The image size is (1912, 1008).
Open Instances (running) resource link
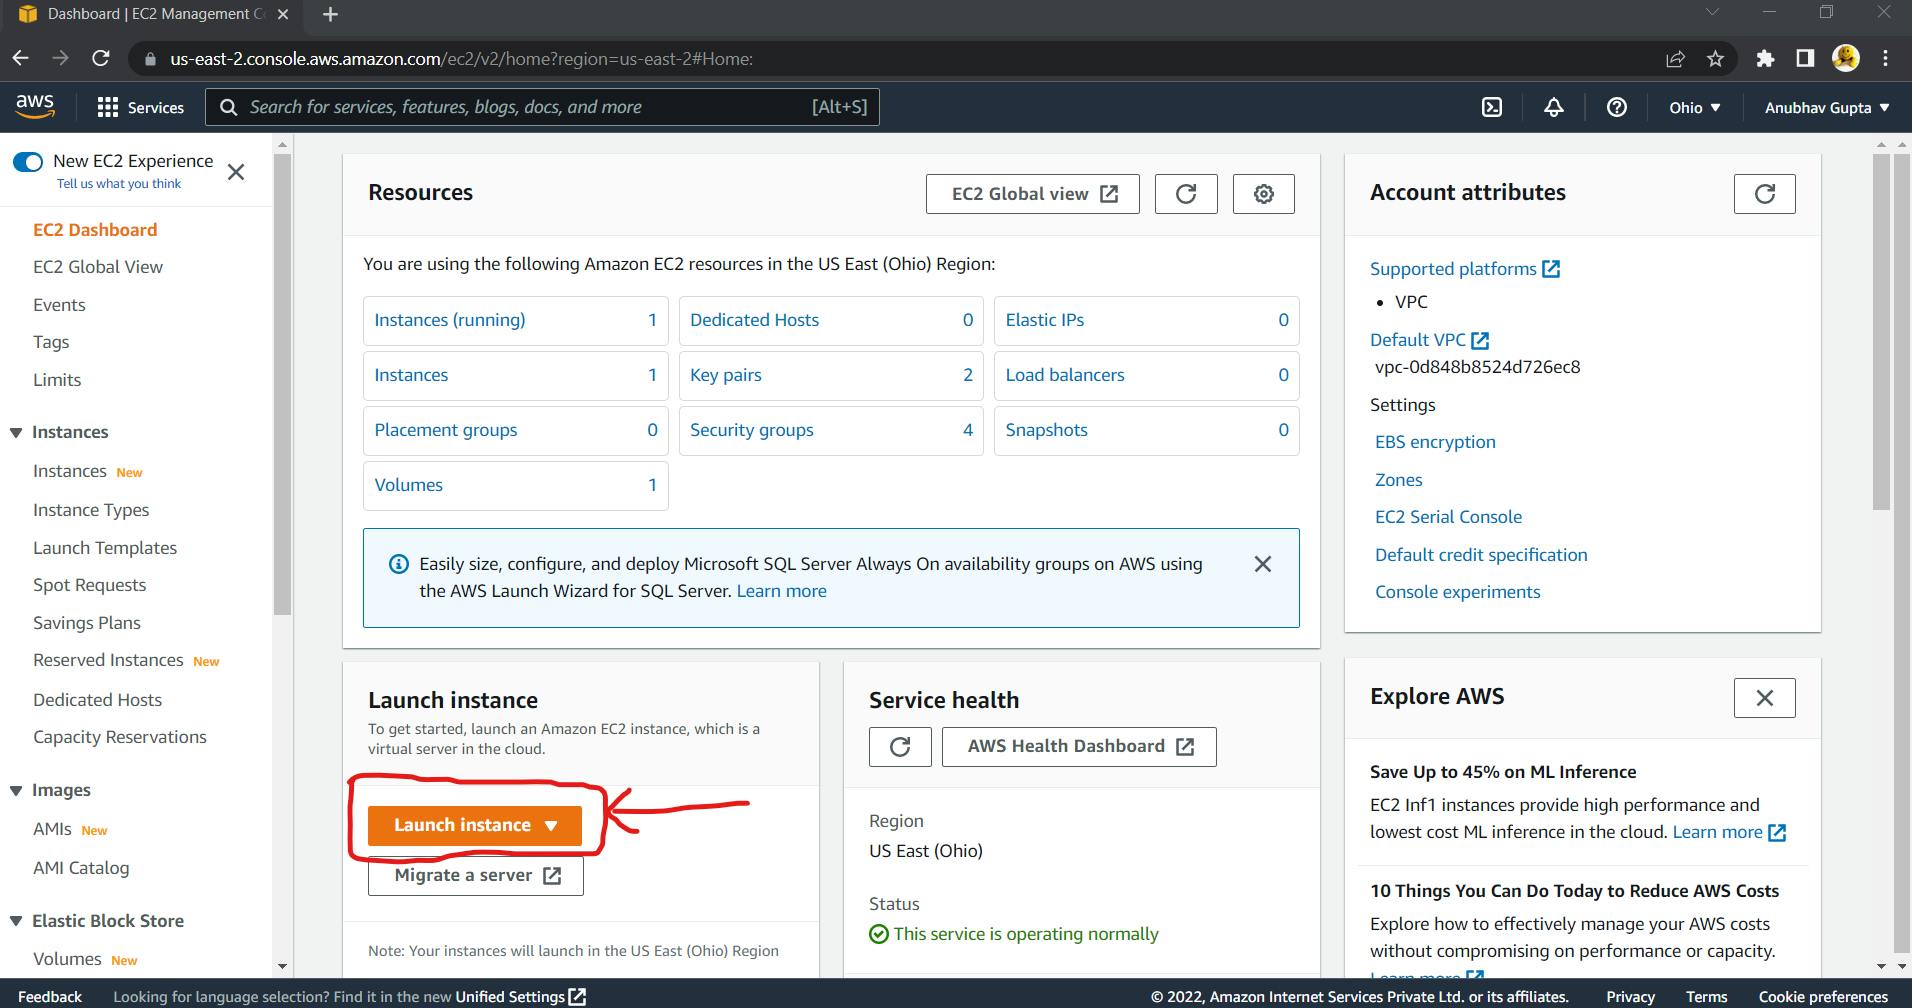coord(450,320)
